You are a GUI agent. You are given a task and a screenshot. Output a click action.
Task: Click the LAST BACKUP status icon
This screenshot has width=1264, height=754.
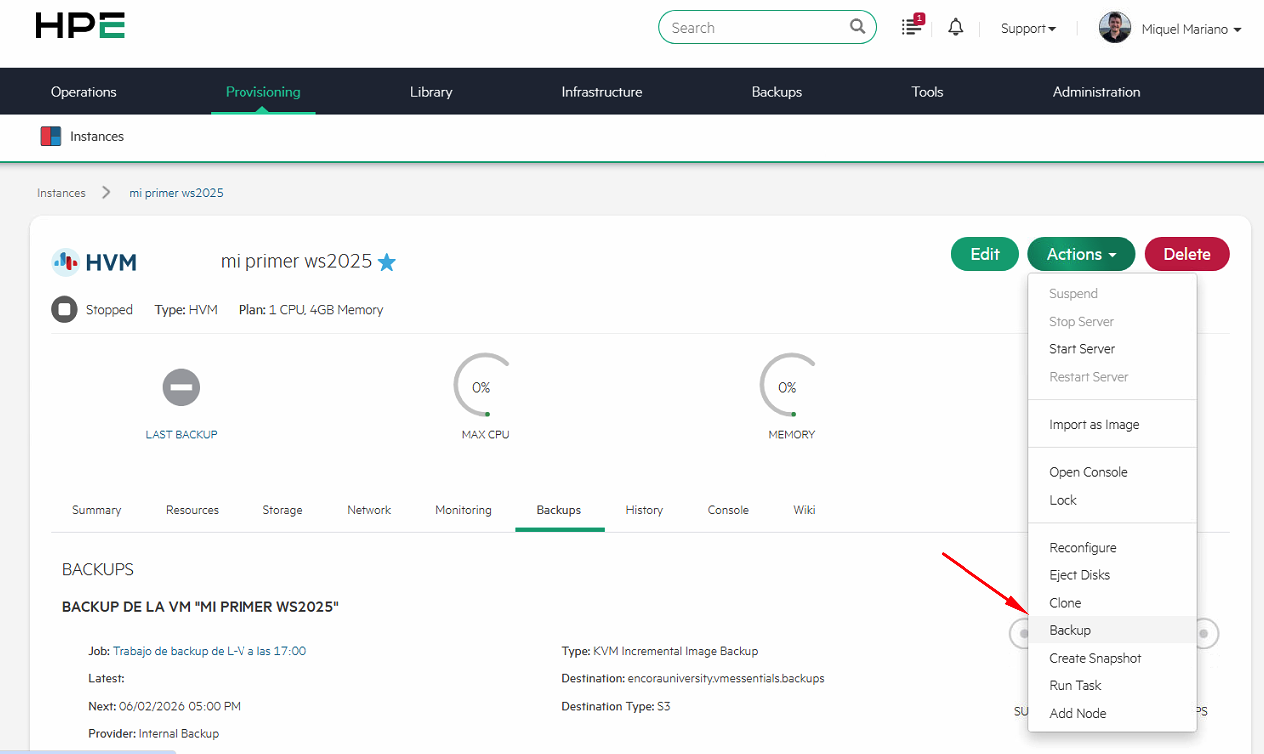[181, 387]
